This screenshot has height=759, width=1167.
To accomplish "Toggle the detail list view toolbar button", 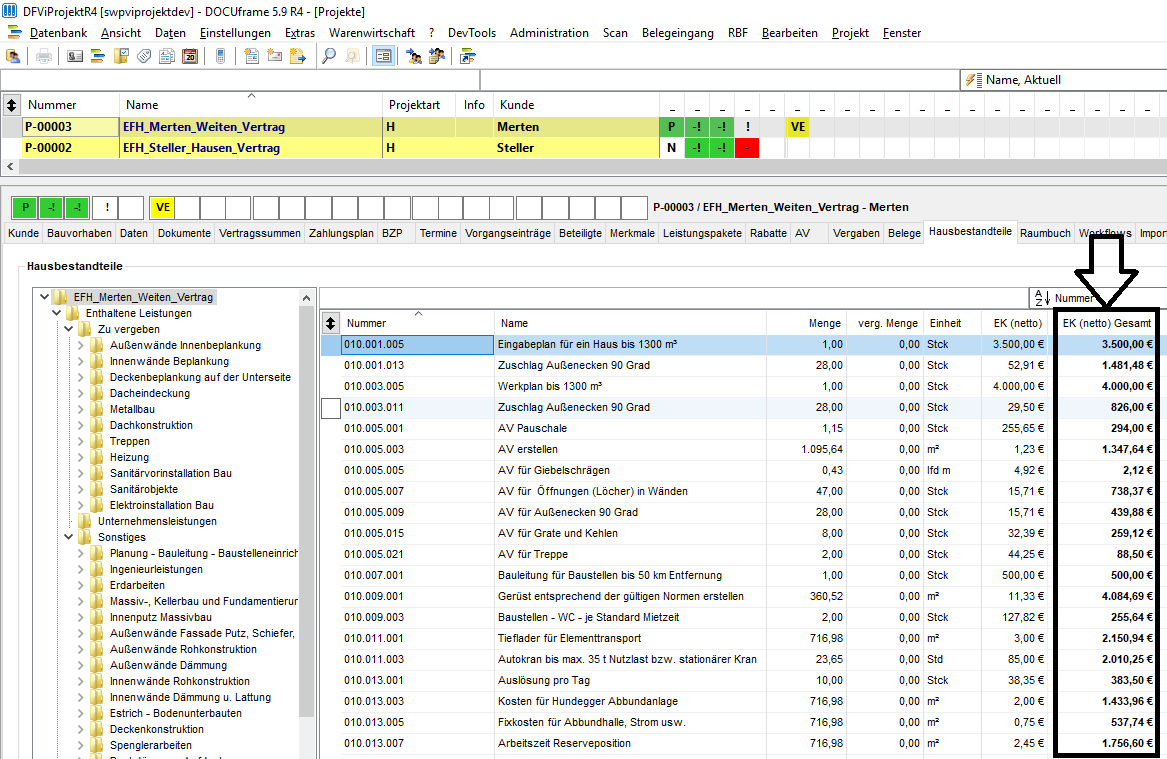I will point(383,57).
